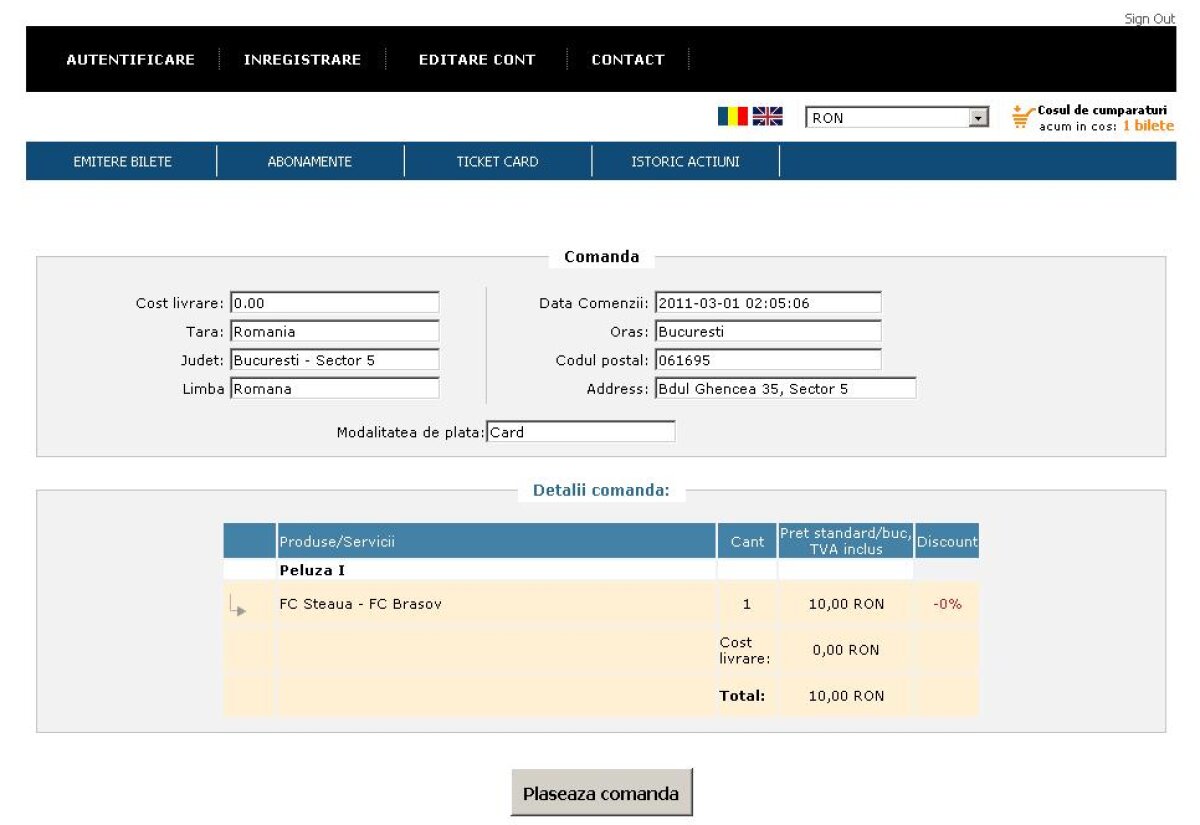
Task: Open EDITARE CONT menu entry
Action: [x=477, y=59]
